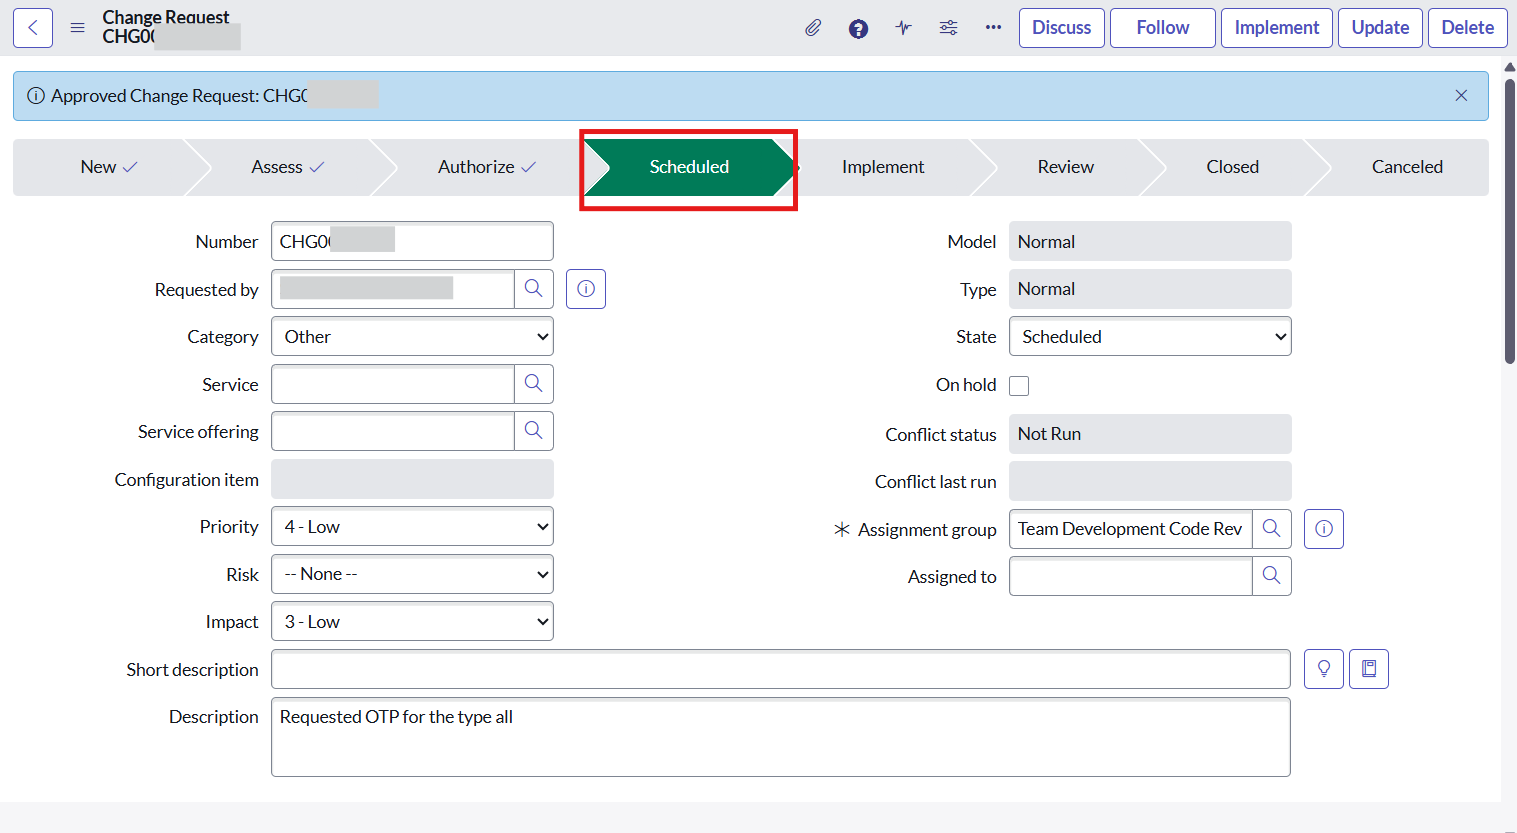Click the Conflict status value Not Run
The width and height of the screenshot is (1517, 833).
pos(1150,434)
